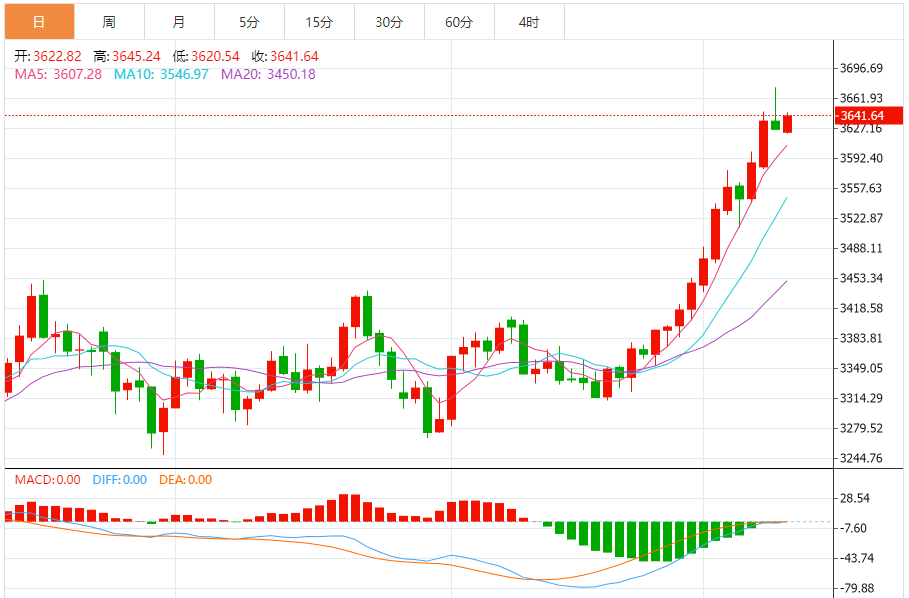Open the 60分 timeframe tab

[459, 21]
